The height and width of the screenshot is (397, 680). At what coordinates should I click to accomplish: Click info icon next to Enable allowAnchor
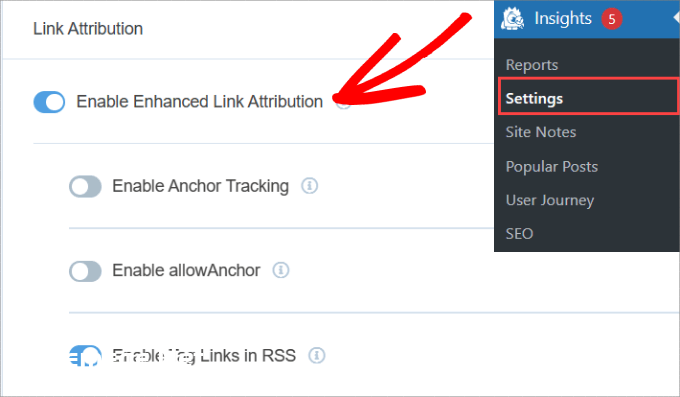pyautogui.click(x=281, y=270)
